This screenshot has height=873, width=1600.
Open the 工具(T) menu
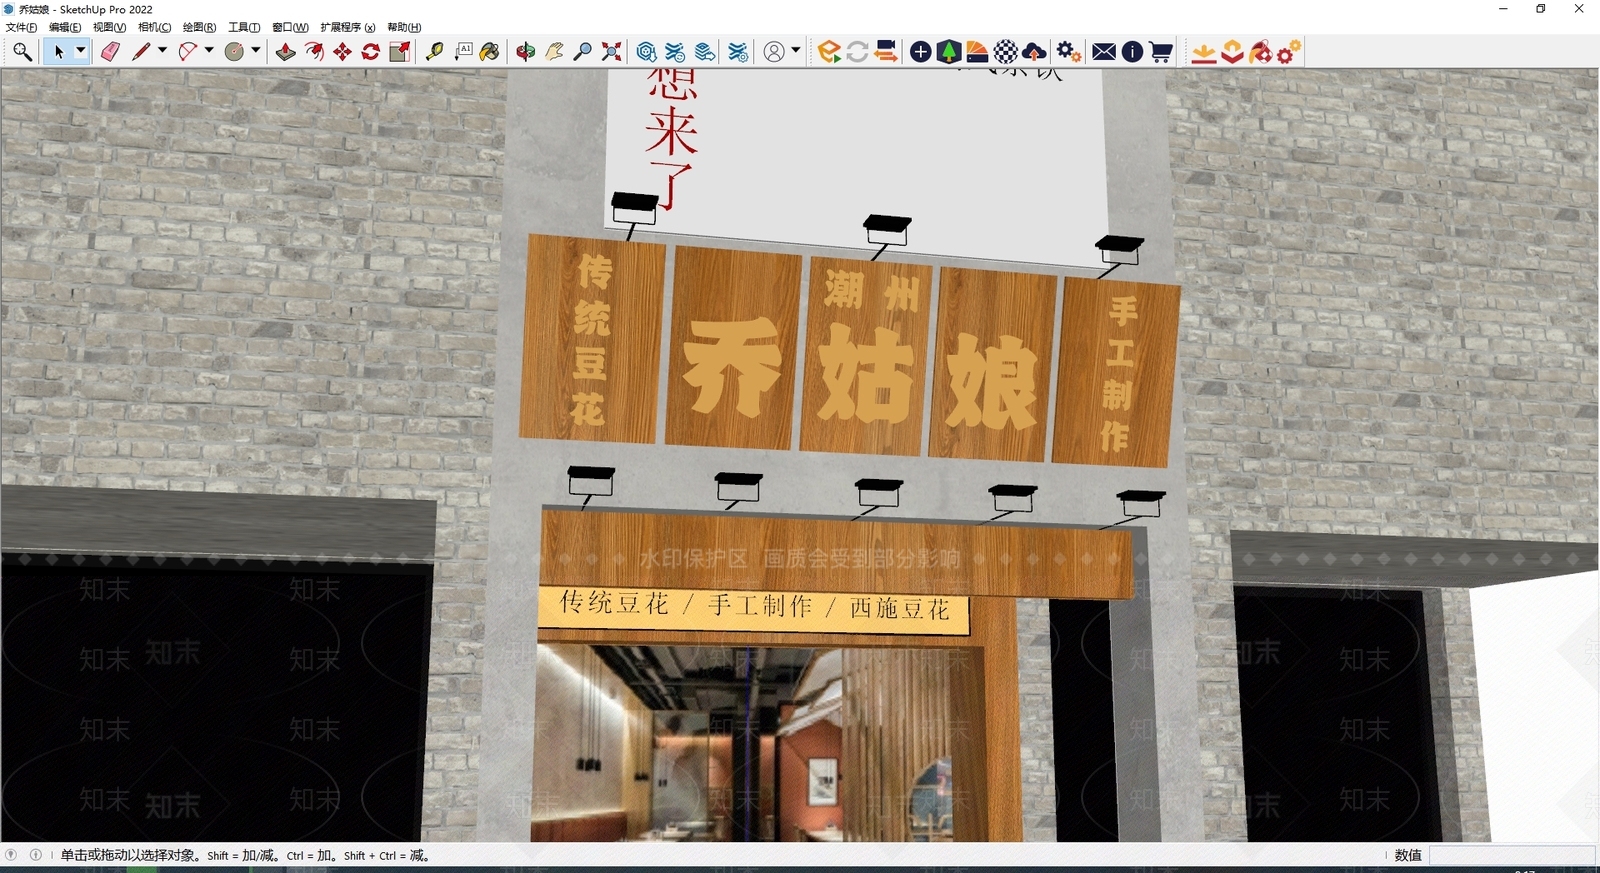[x=244, y=27]
